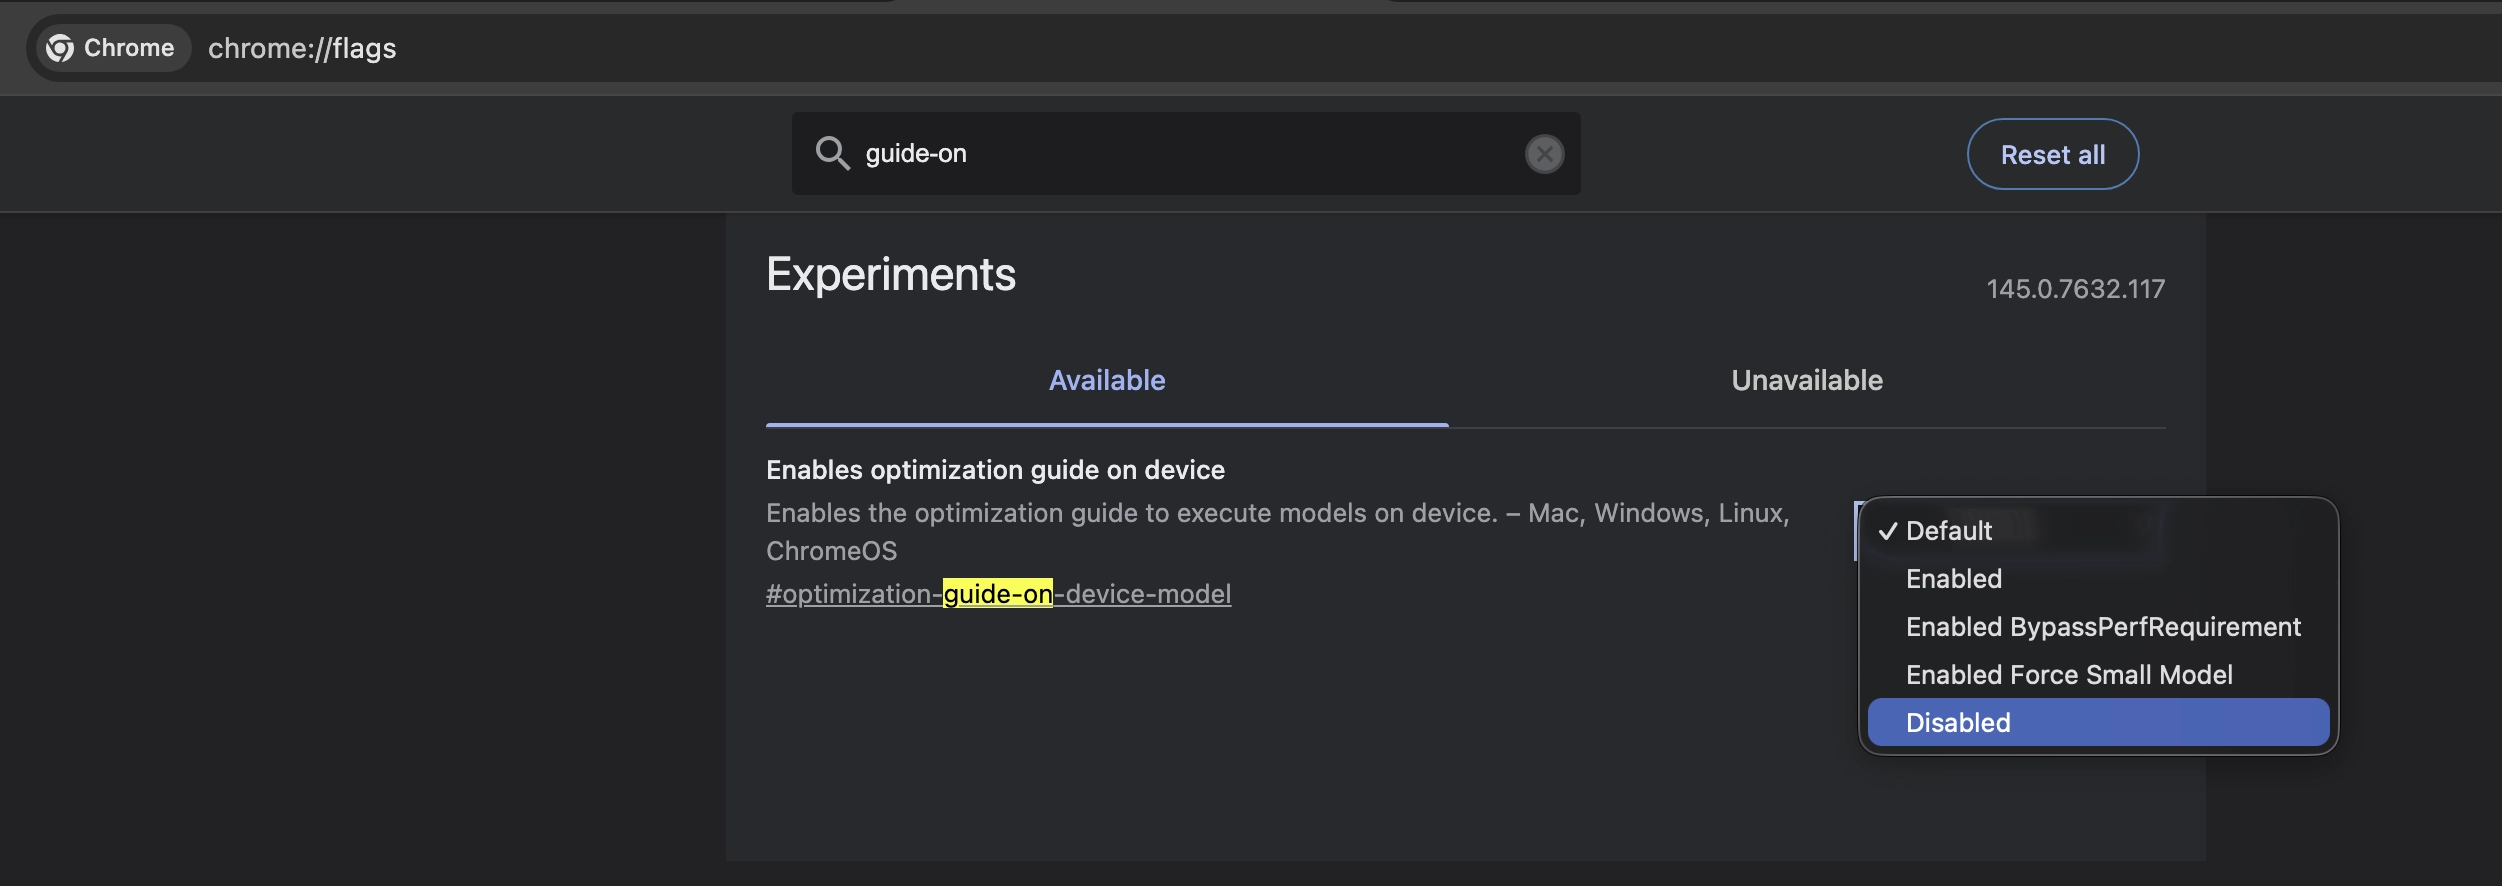2502x886 pixels.
Task: Click the Chrome logo icon in address bar
Action: pos(60,48)
